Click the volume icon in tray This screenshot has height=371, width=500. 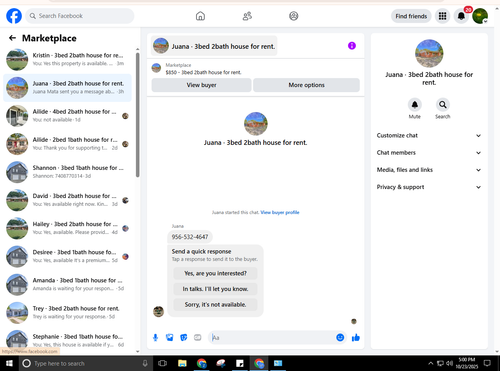(450, 363)
